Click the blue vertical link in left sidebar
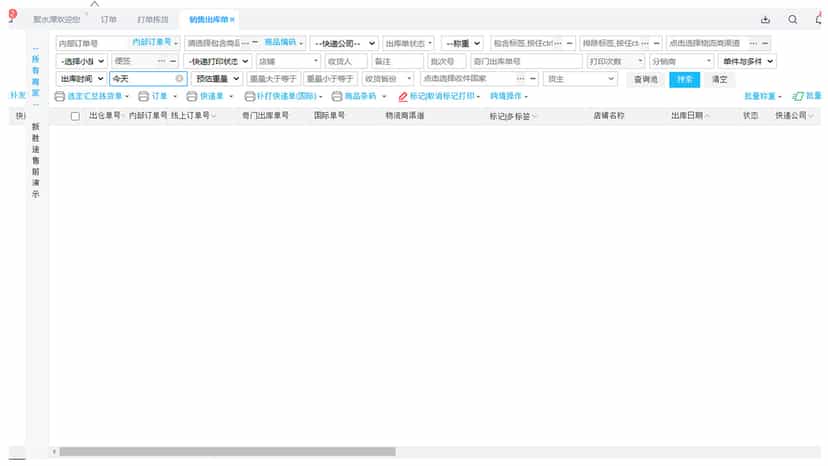The image size is (828, 466). [x=35, y=76]
